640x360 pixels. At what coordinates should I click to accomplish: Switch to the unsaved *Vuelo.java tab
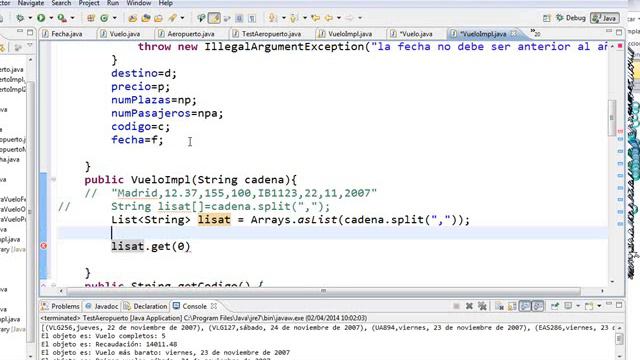pyautogui.click(x=416, y=34)
